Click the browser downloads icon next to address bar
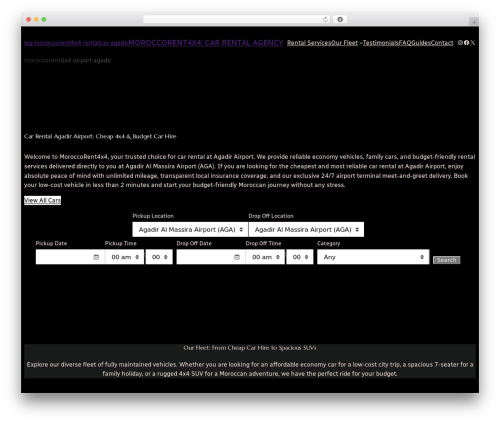 [x=340, y=19]
